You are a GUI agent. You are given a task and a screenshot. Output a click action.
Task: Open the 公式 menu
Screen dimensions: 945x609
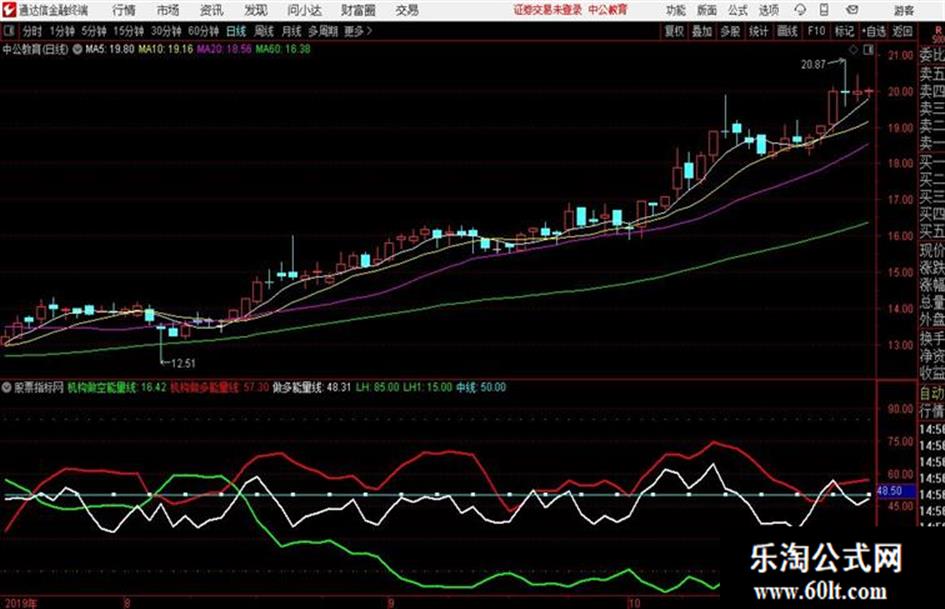738,10
